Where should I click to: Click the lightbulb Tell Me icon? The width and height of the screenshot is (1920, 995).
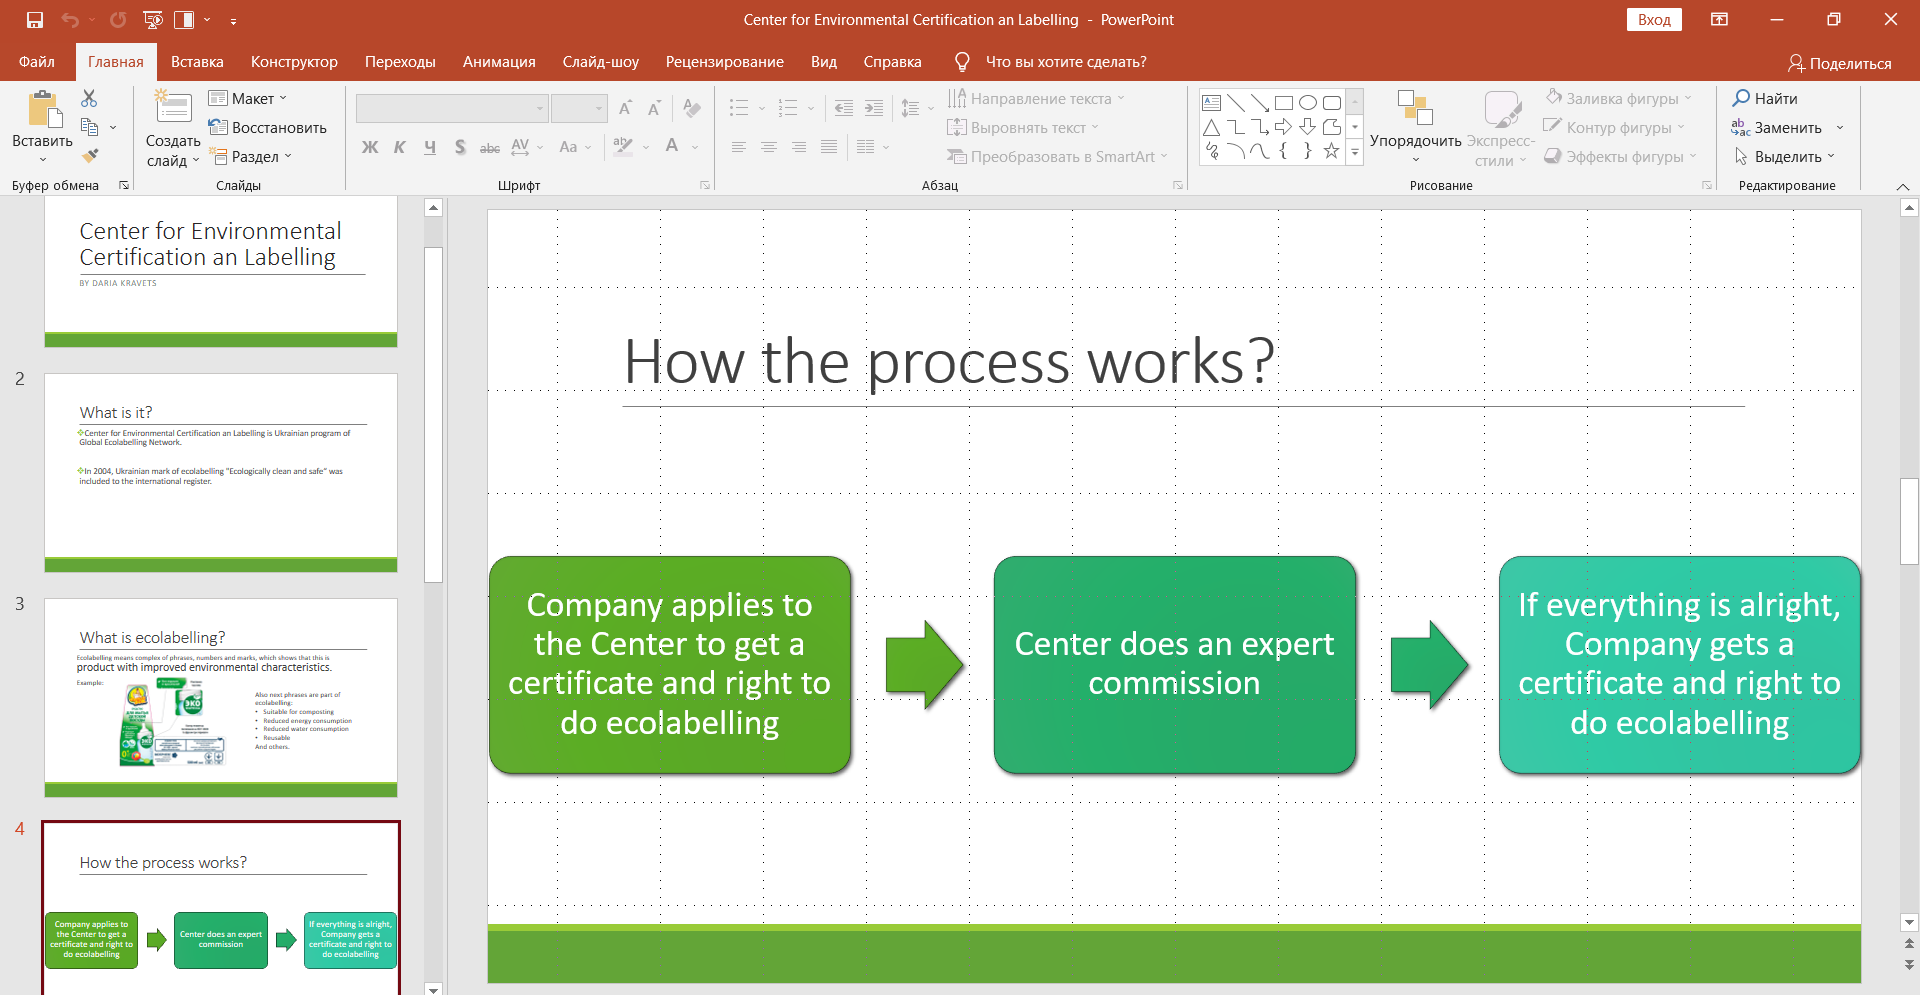[962, 62]
